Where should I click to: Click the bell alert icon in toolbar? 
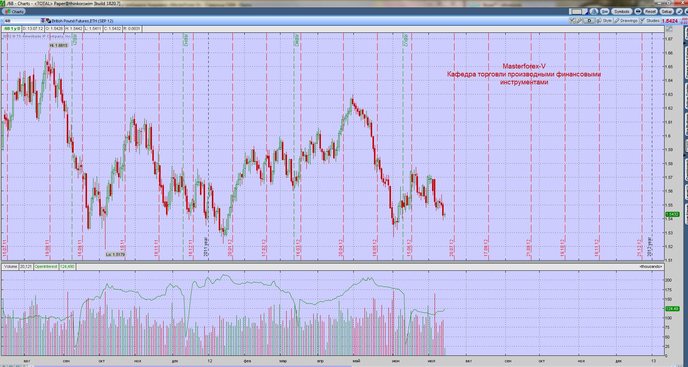tap(594, 11)
